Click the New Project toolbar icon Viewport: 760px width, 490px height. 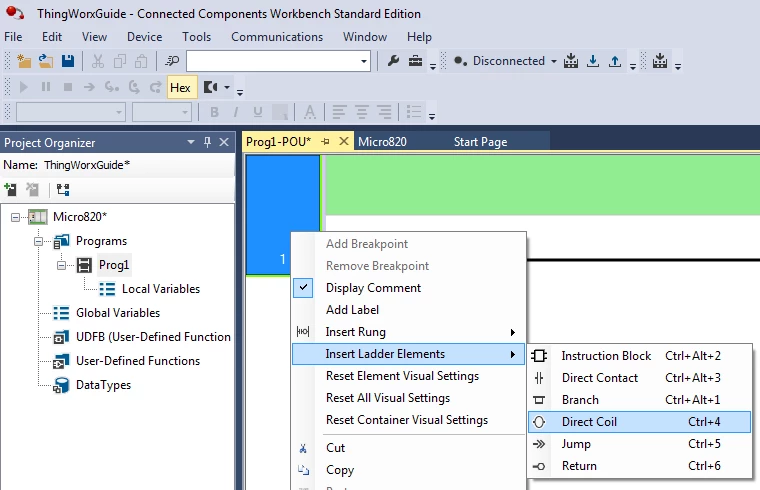pyautogui.click(x=23, y=61)
